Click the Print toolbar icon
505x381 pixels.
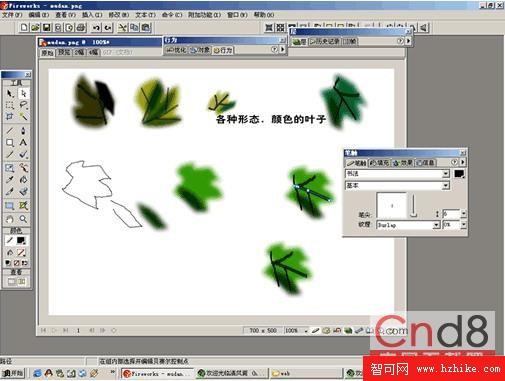[x=81, y=27]
